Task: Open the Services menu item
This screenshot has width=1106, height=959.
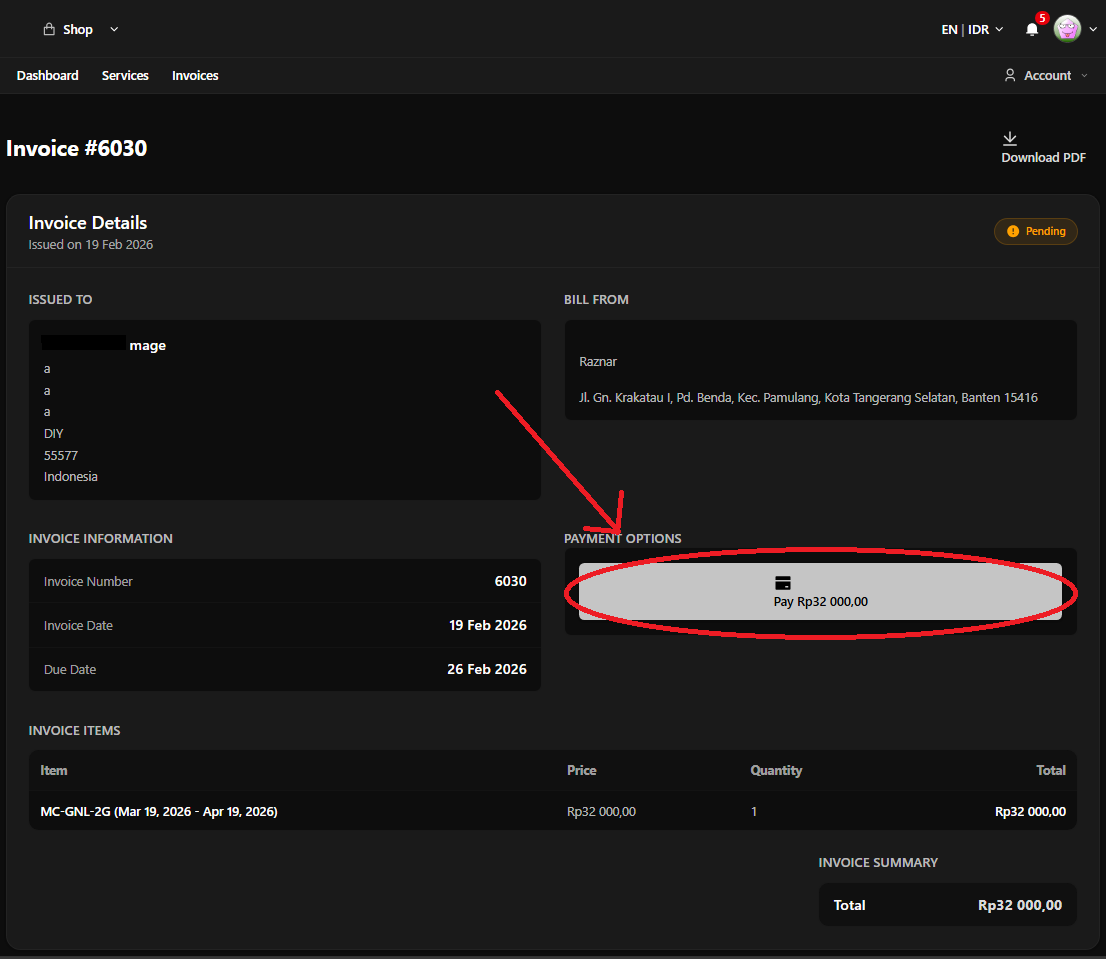Action: (x=125, y=76)
